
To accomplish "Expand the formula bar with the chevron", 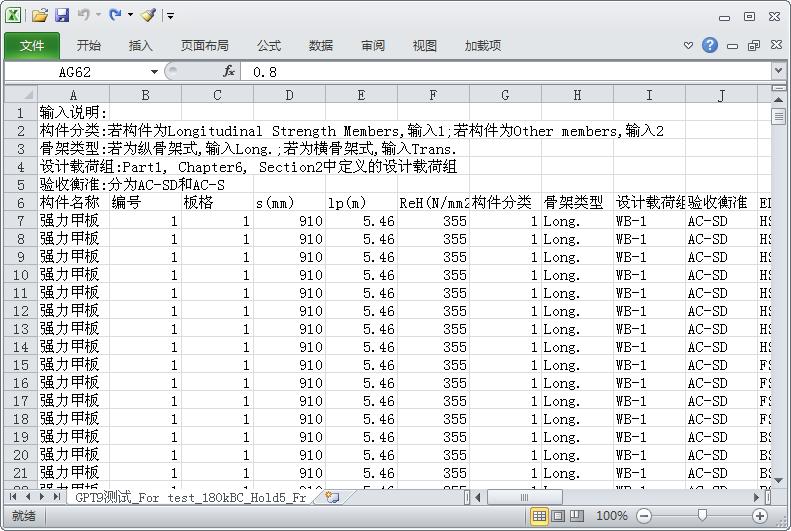I will pos(778,72).
